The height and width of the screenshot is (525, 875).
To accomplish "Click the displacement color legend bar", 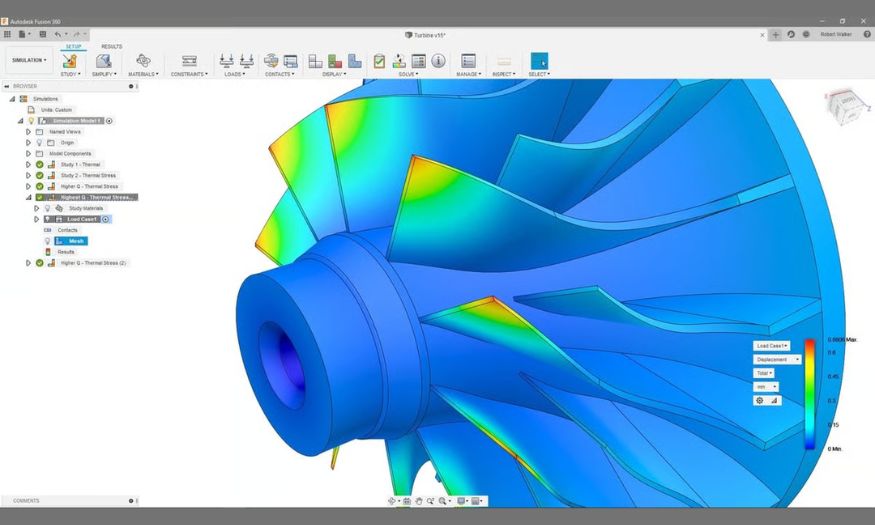I will (x=810, y=394).
